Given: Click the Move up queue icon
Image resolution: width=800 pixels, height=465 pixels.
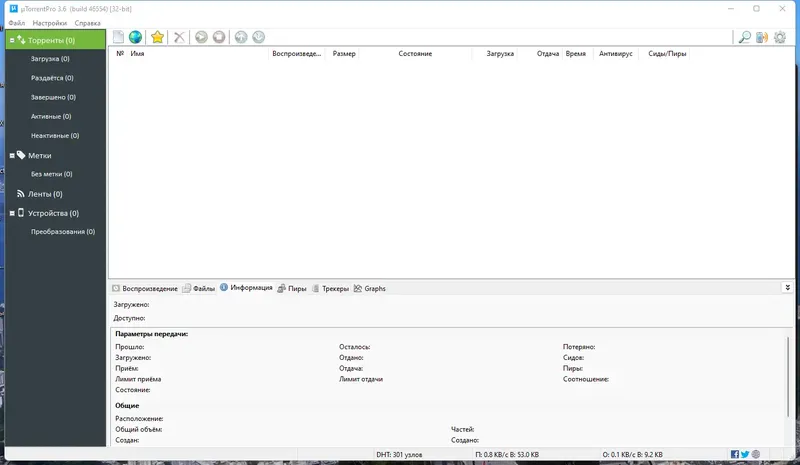Looking at the screenshot, I should point(241,37).
